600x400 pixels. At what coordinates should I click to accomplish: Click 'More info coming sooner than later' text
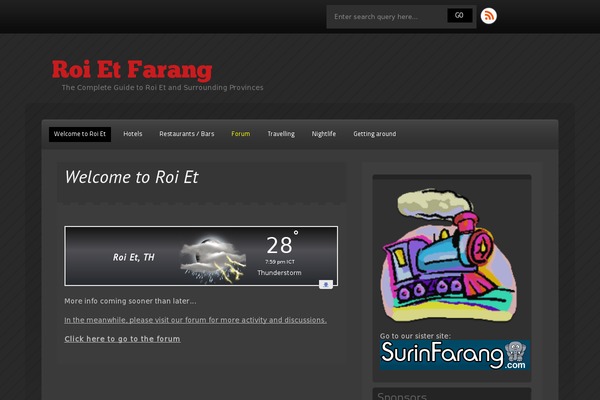click(x=130, y=301)
